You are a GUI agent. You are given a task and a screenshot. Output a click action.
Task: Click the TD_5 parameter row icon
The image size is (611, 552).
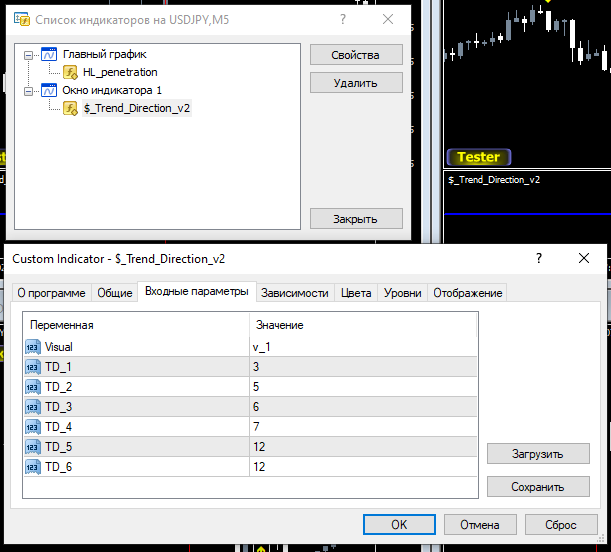point(33,447)
